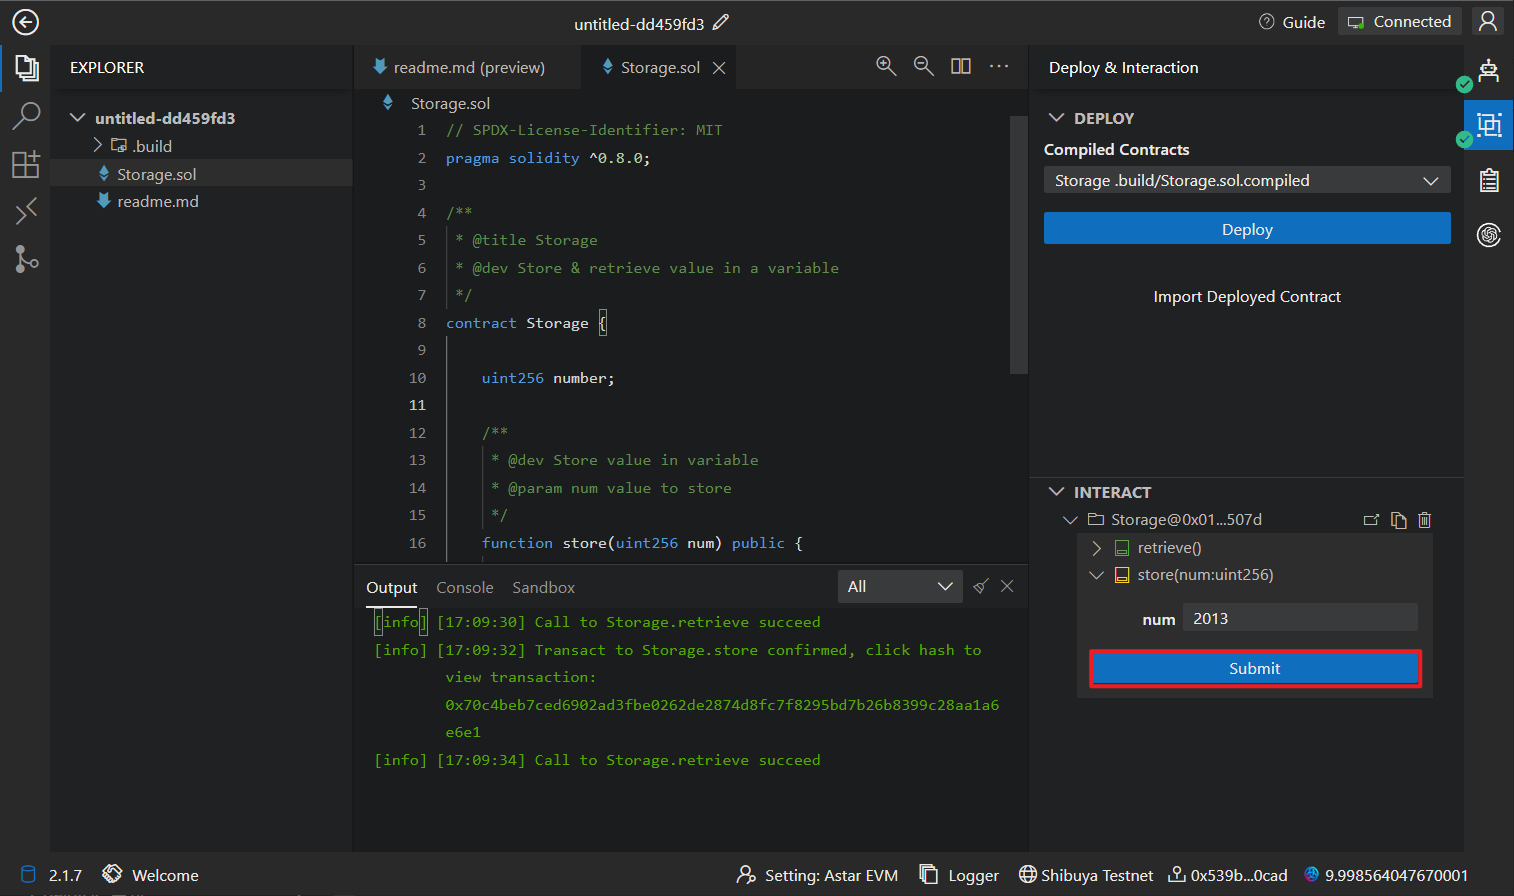The height and width of the screenshot is (896, 1514).
Task: Open the Search panel in left sidebar
Action: coord(26,116)
